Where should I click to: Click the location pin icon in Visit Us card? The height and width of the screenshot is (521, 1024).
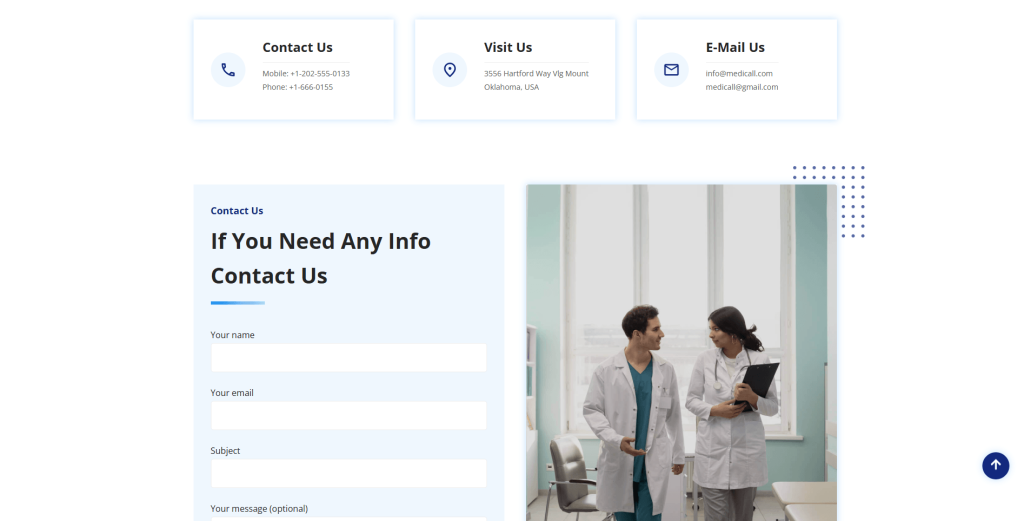tap(449, 70)
